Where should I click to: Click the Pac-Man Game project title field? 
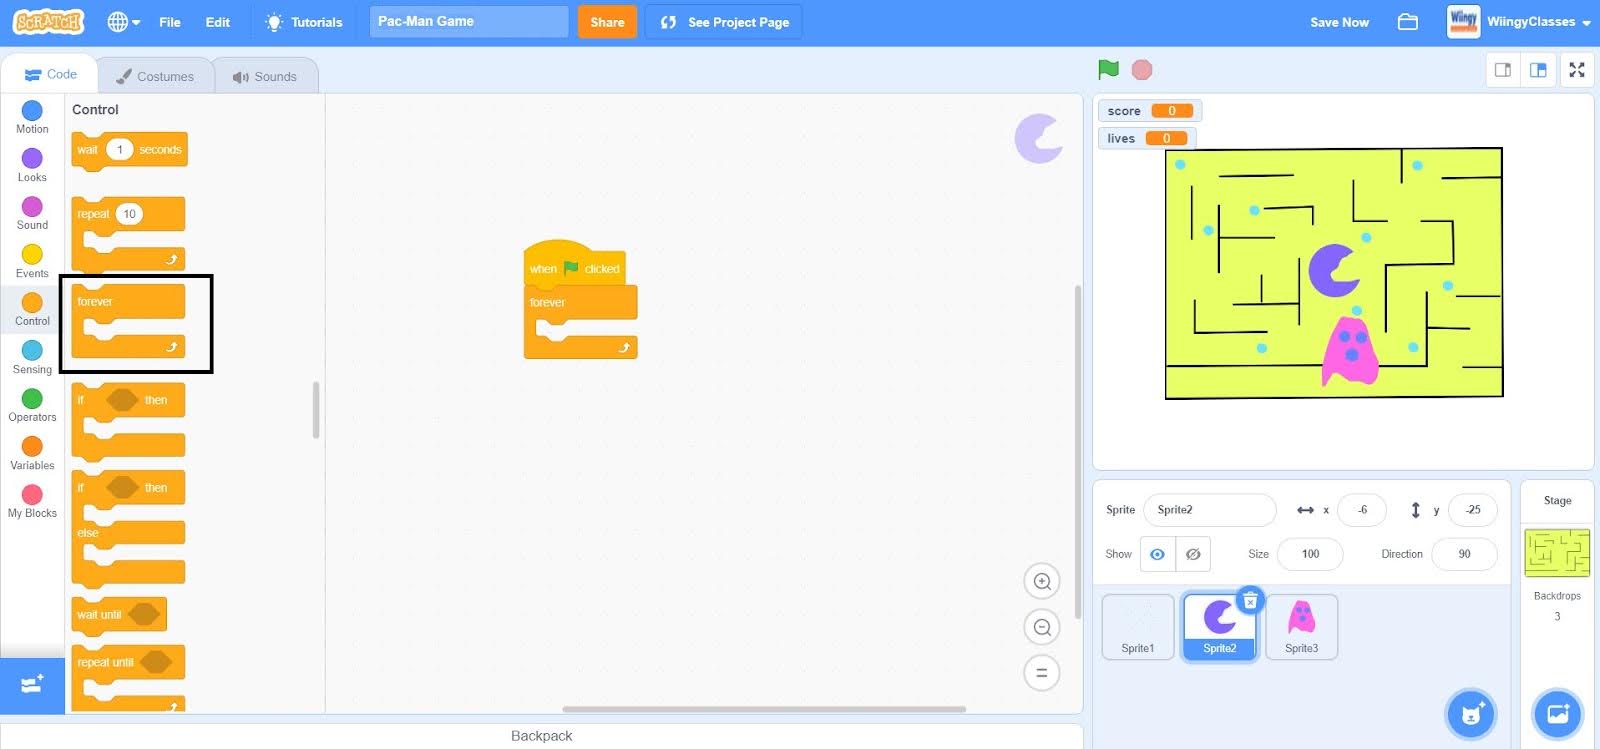click(x=469, y=21)
